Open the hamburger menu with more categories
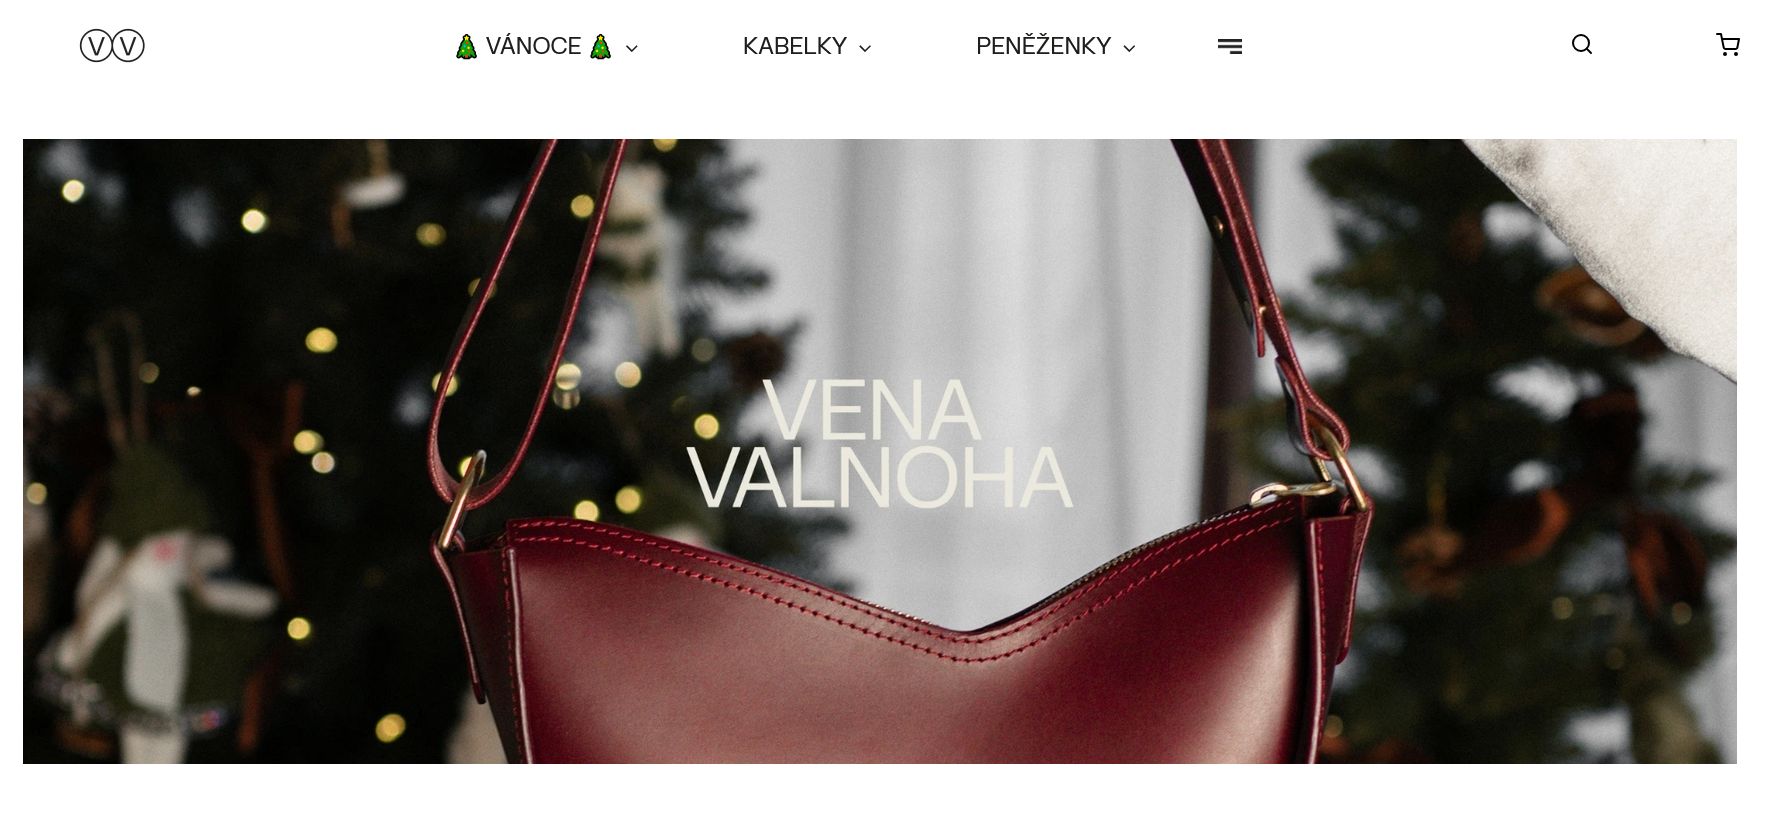The width and height of the screenshot is (1767, 814). point(1230,46)
